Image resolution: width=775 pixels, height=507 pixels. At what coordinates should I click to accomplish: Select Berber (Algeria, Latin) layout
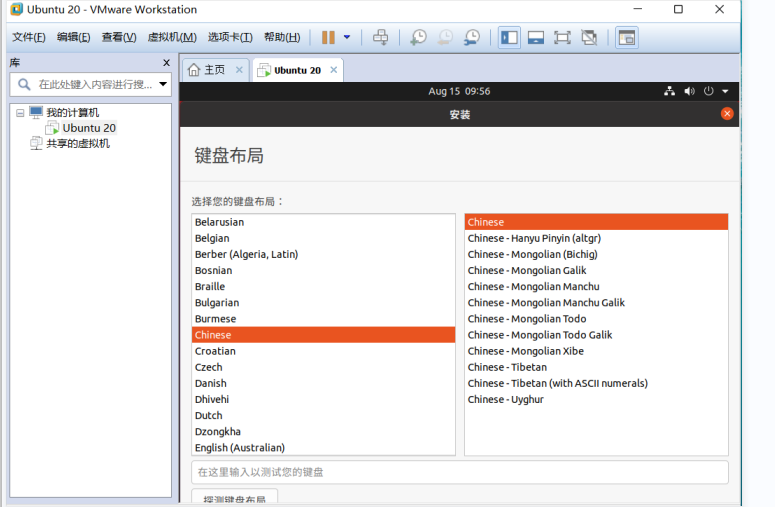click(323, 254)
